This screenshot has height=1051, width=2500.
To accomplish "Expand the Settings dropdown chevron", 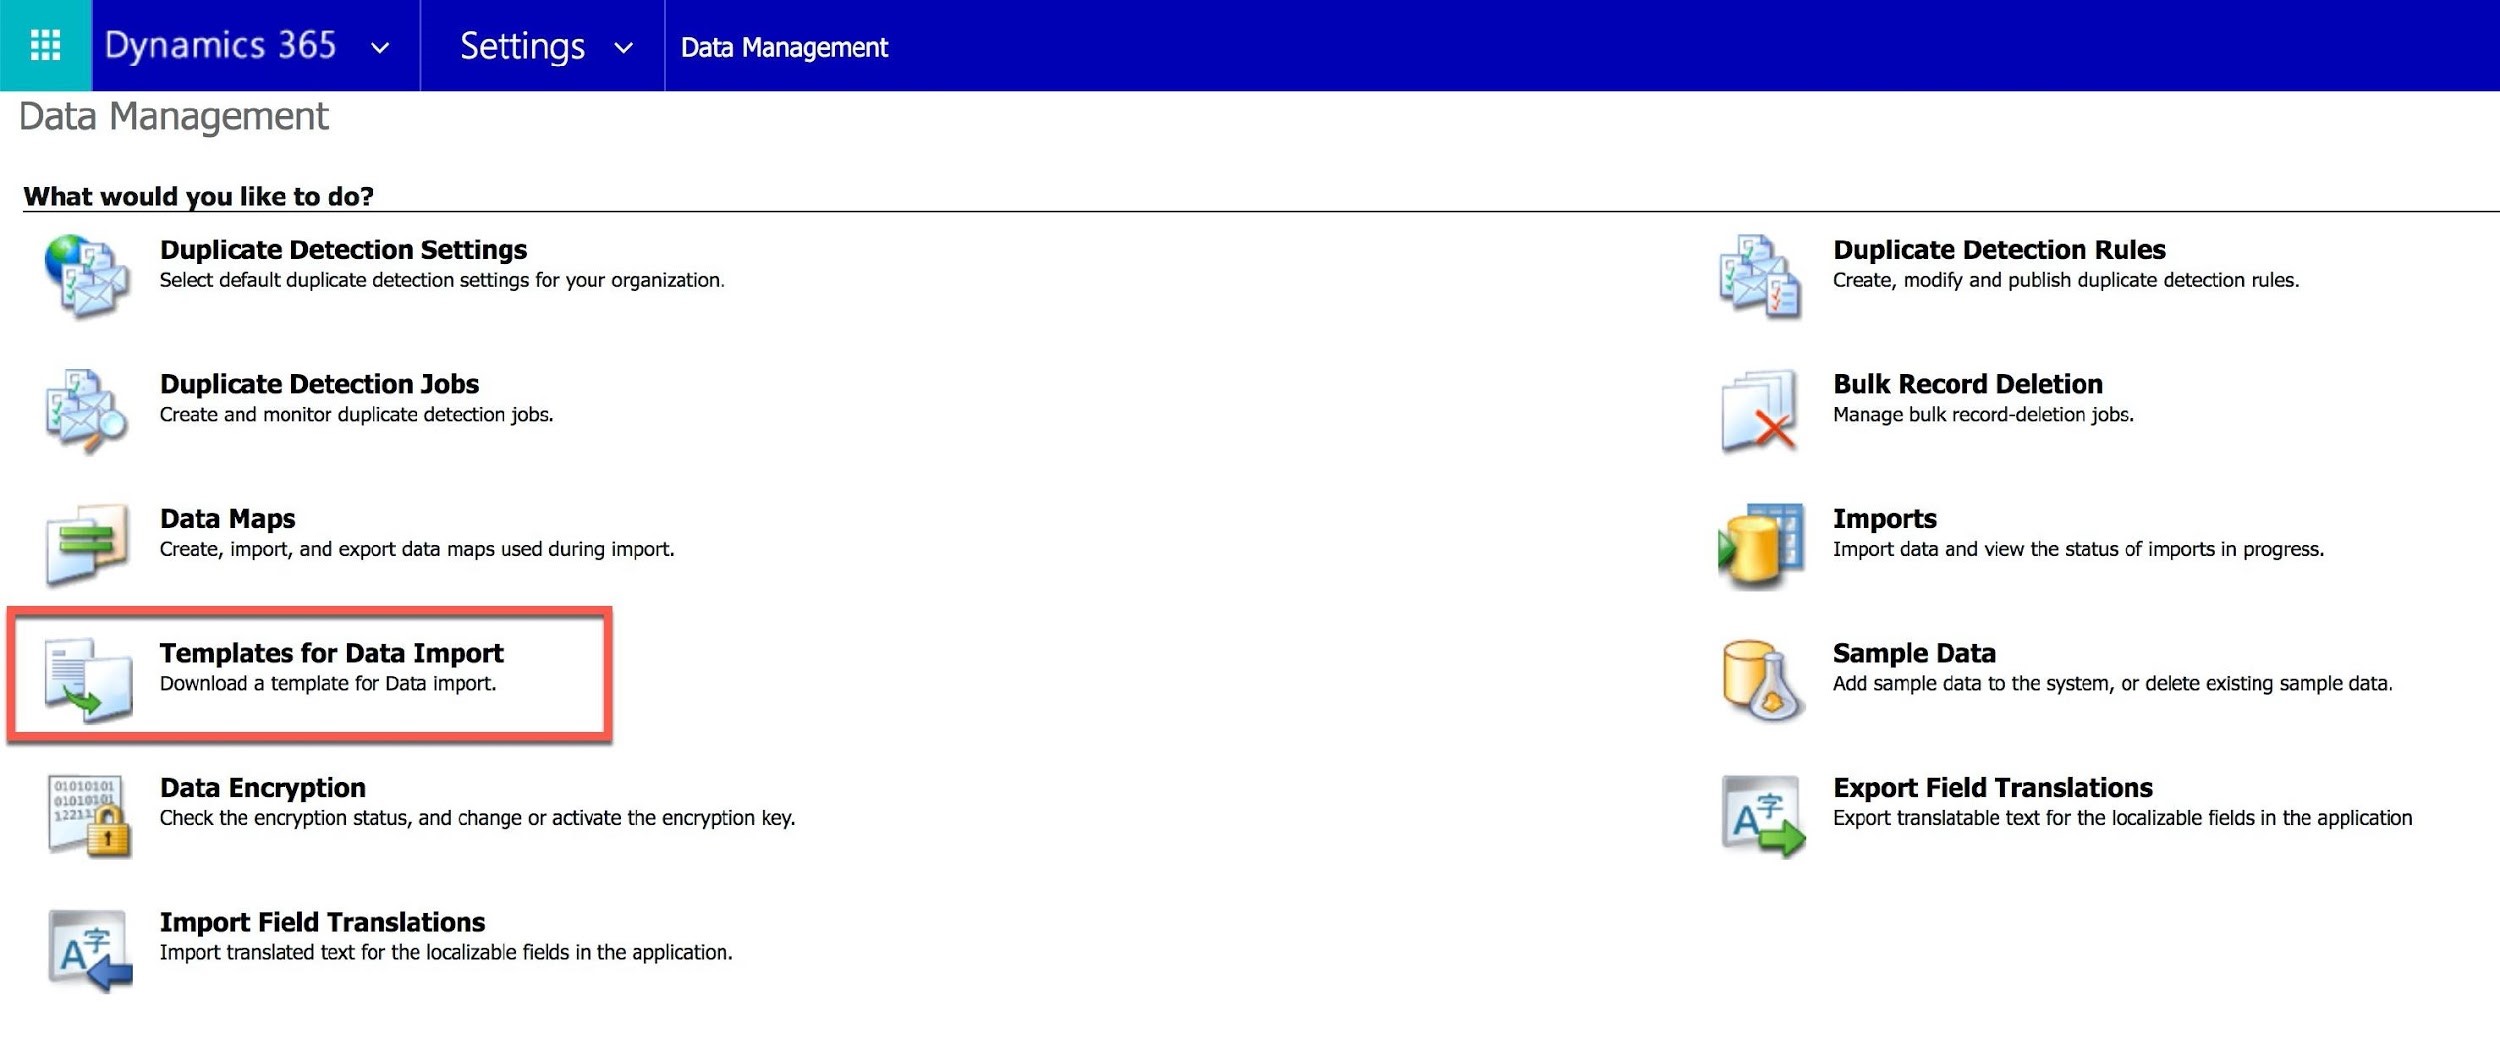I will coord(623,47).
